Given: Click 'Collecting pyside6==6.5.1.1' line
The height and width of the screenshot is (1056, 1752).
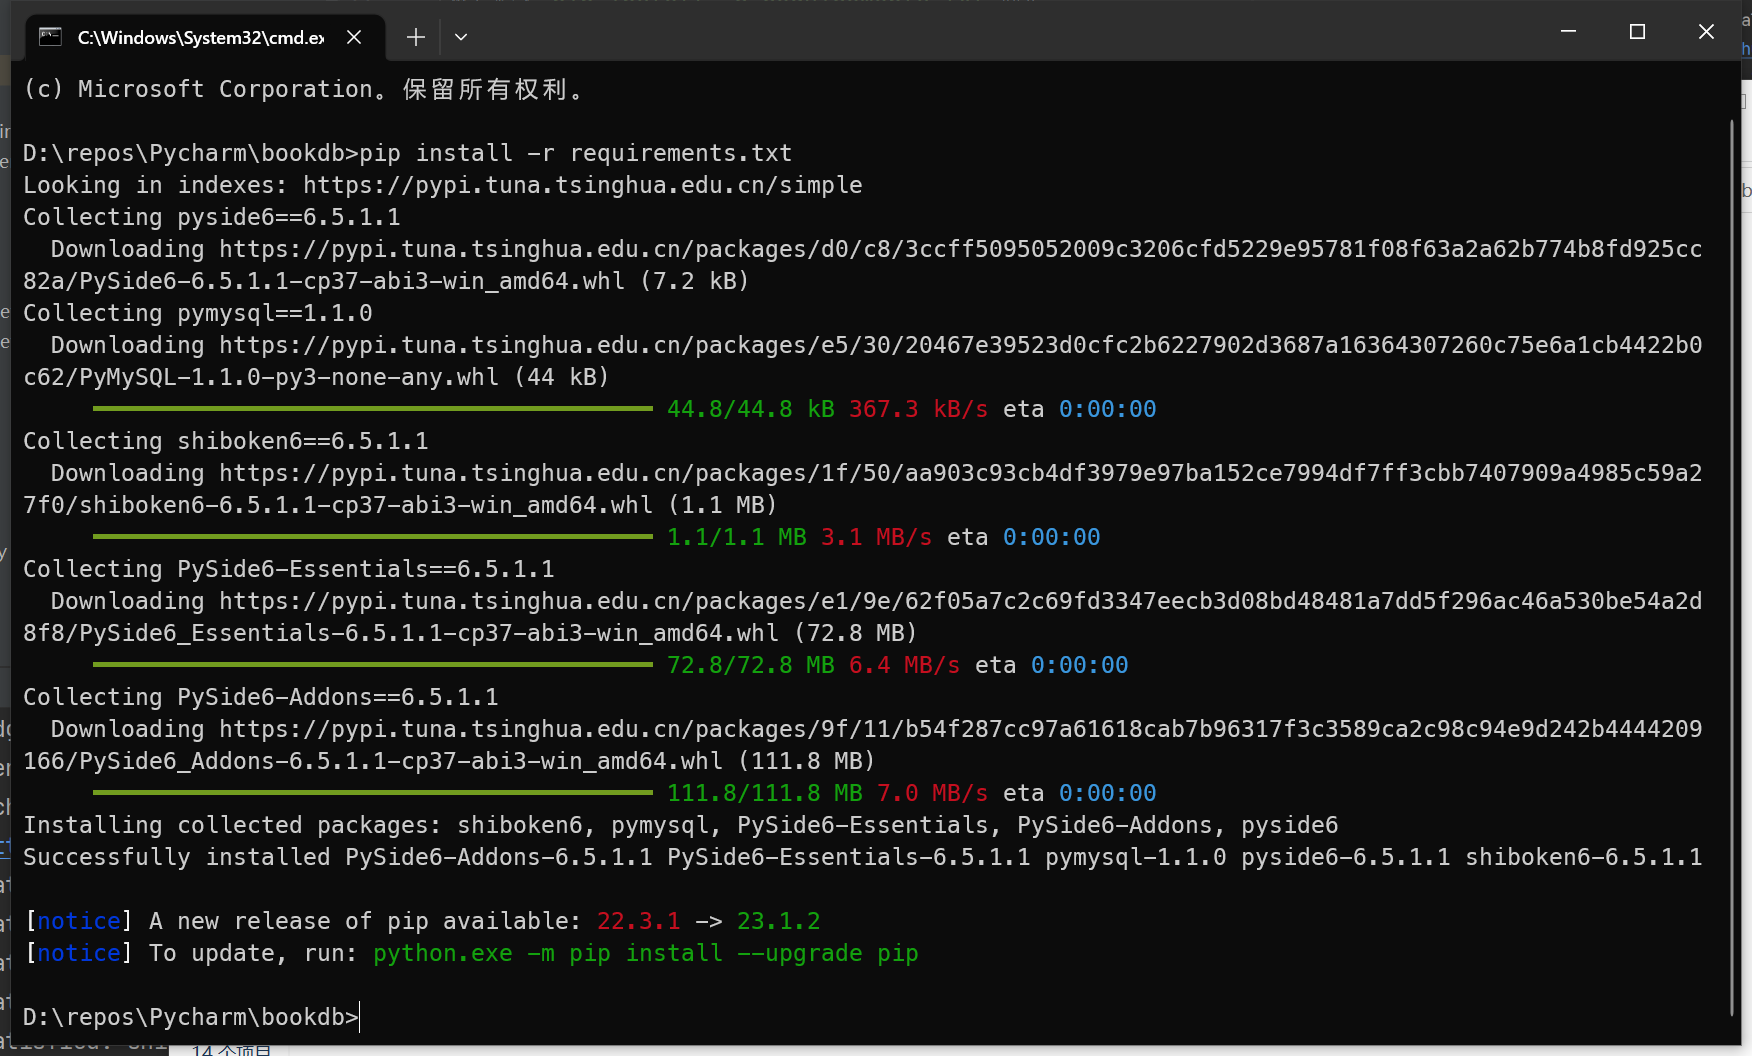Looking at the screenshot, I should coord(212,217).
